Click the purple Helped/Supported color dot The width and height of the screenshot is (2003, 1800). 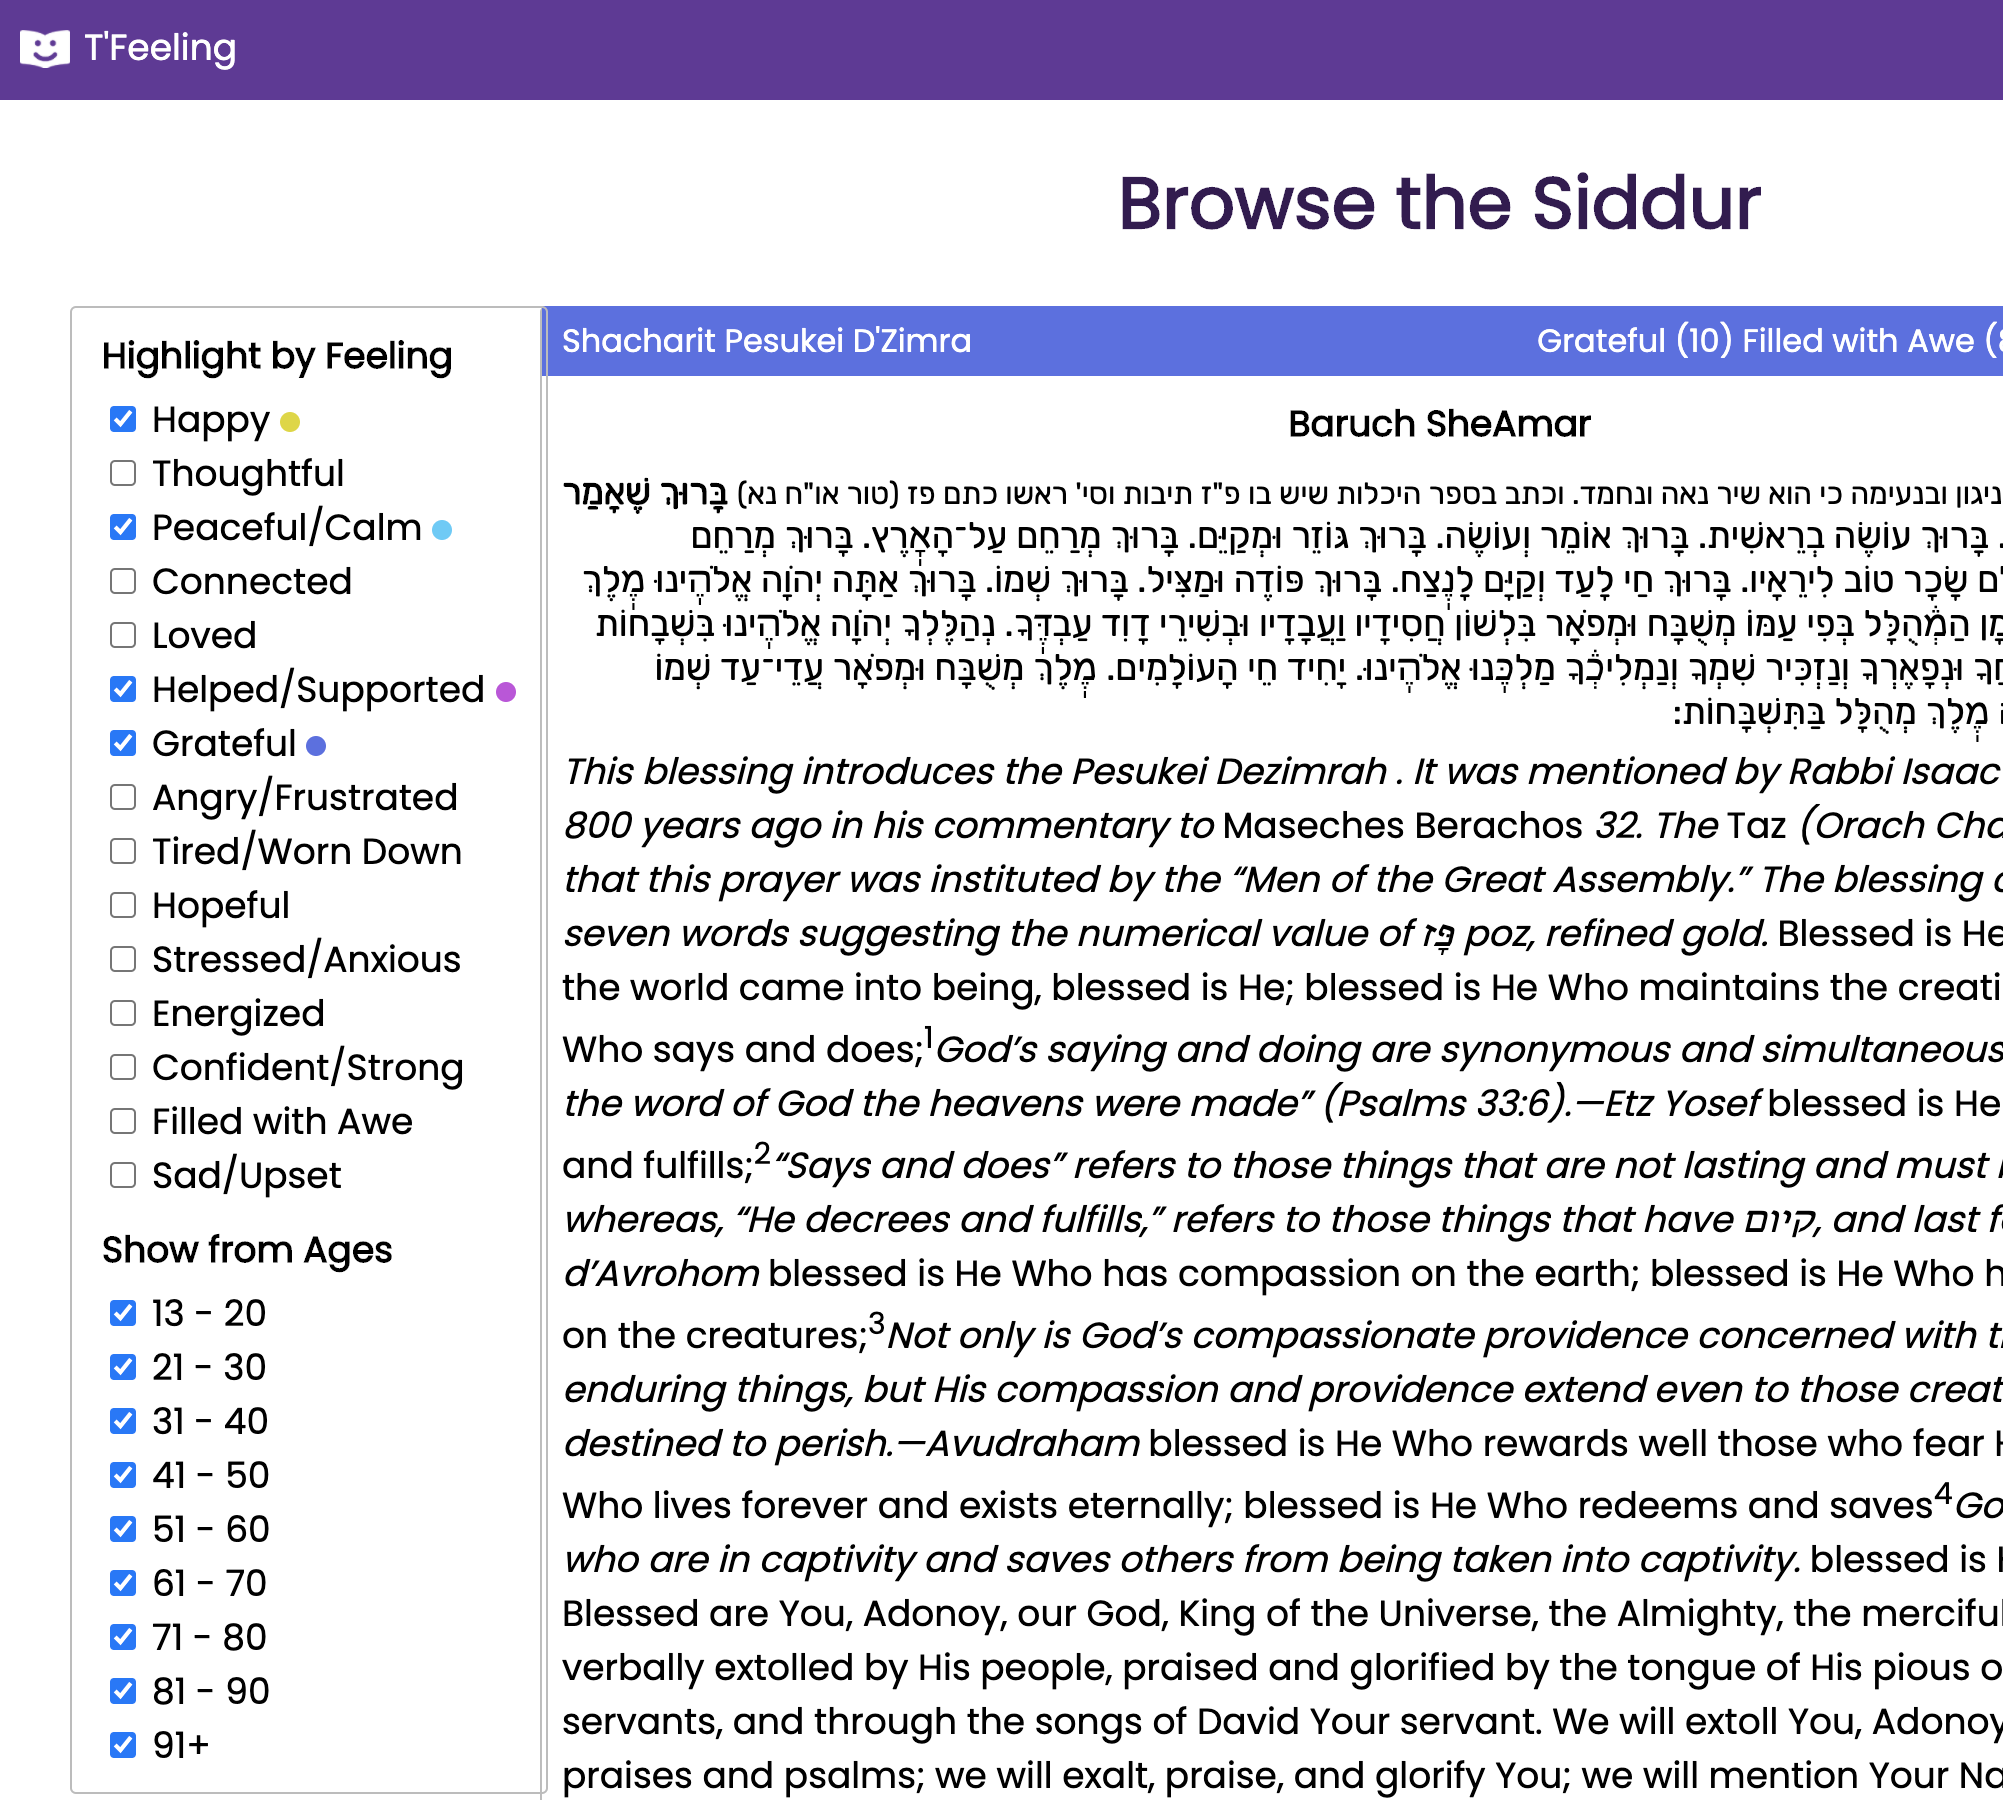[506, 692]
